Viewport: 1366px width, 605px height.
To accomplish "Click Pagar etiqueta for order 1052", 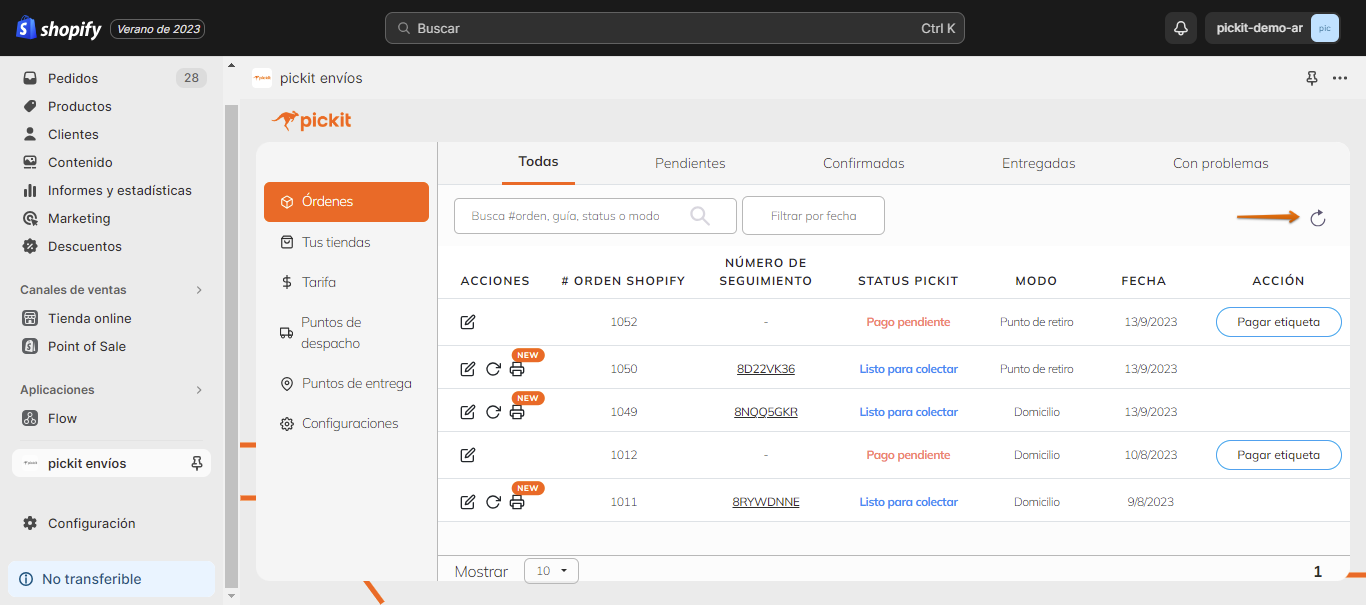I will point(1278,322).
